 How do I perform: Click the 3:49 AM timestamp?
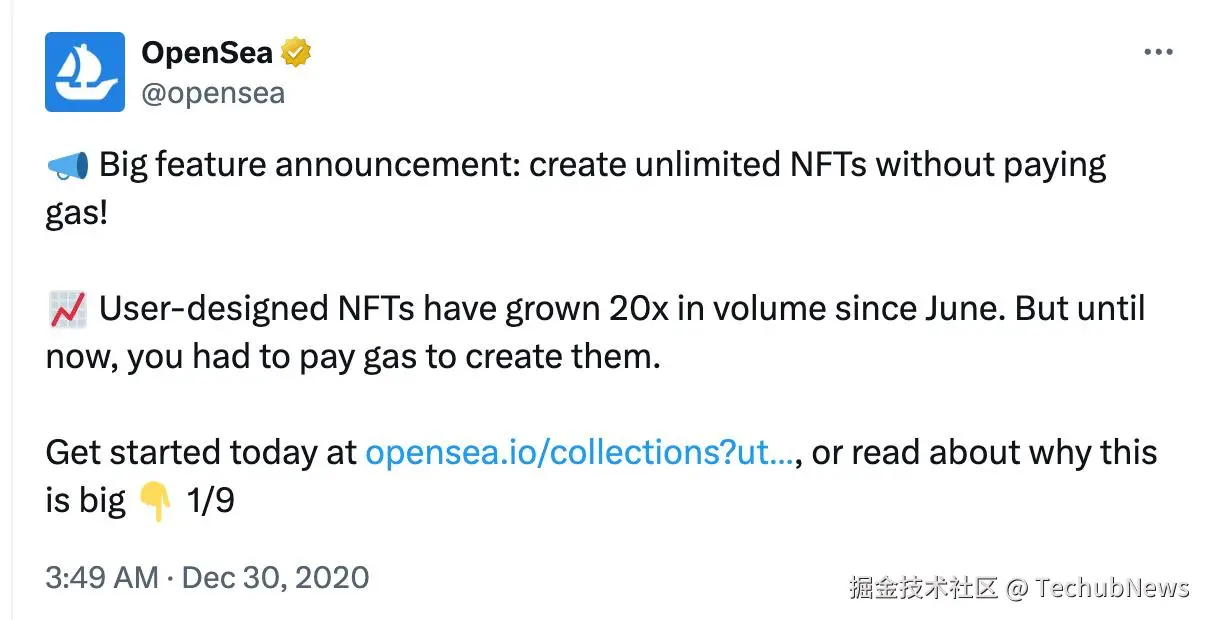click(x=102, y=577)
